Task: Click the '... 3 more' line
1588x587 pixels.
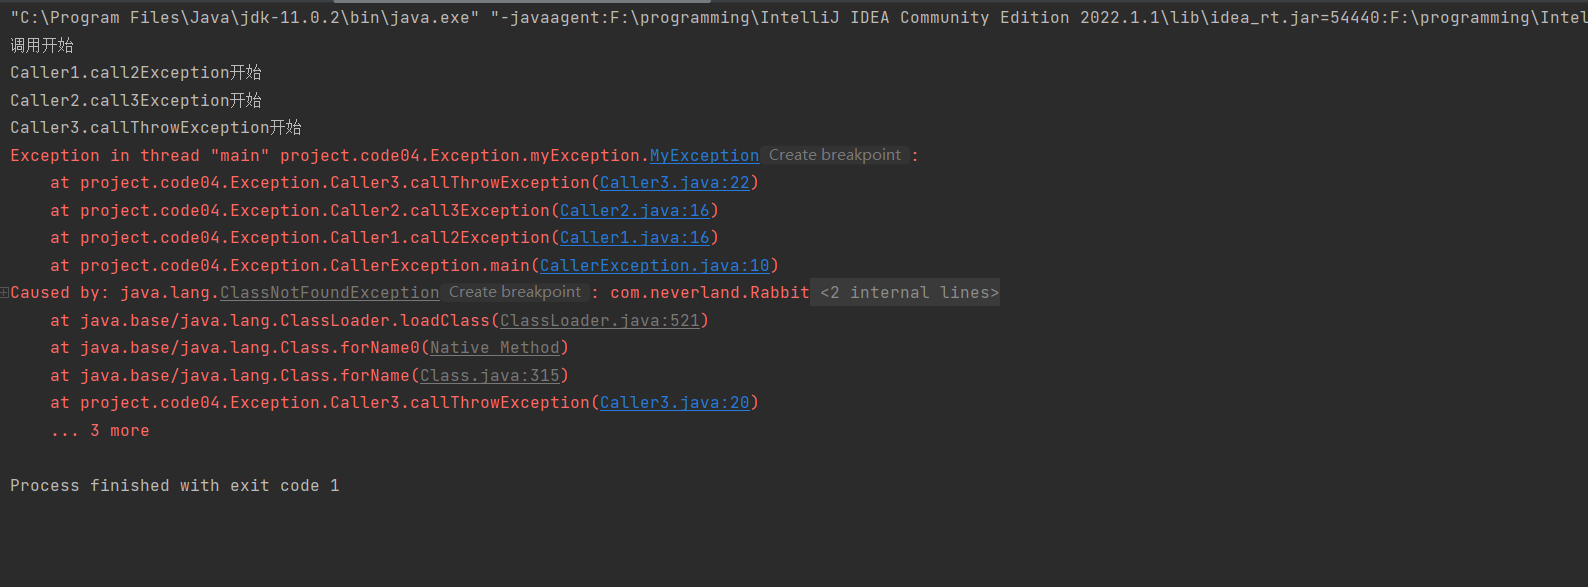Action: [100, 431]
